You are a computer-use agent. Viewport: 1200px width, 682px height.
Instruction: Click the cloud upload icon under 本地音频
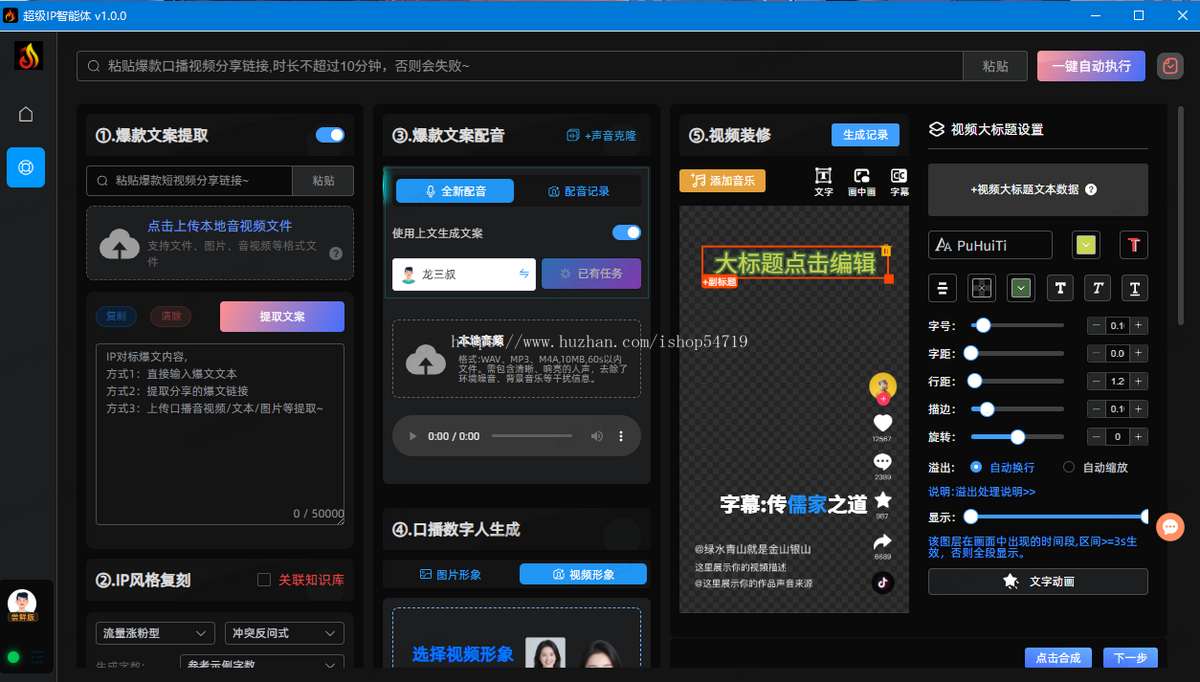(426, 359)
